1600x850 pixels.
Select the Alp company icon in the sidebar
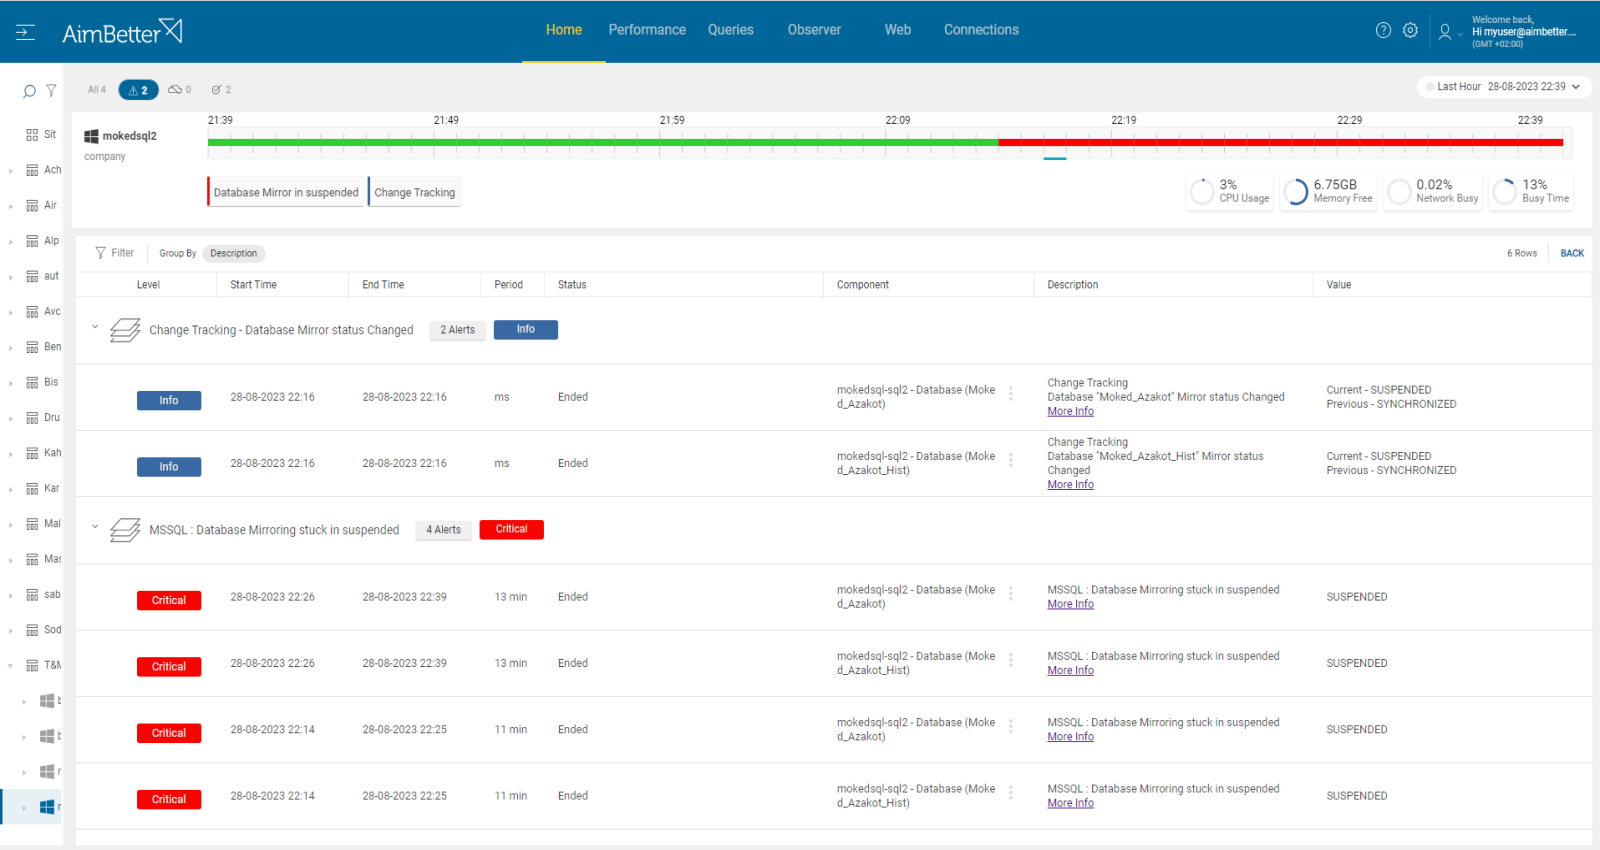point(32,241)
